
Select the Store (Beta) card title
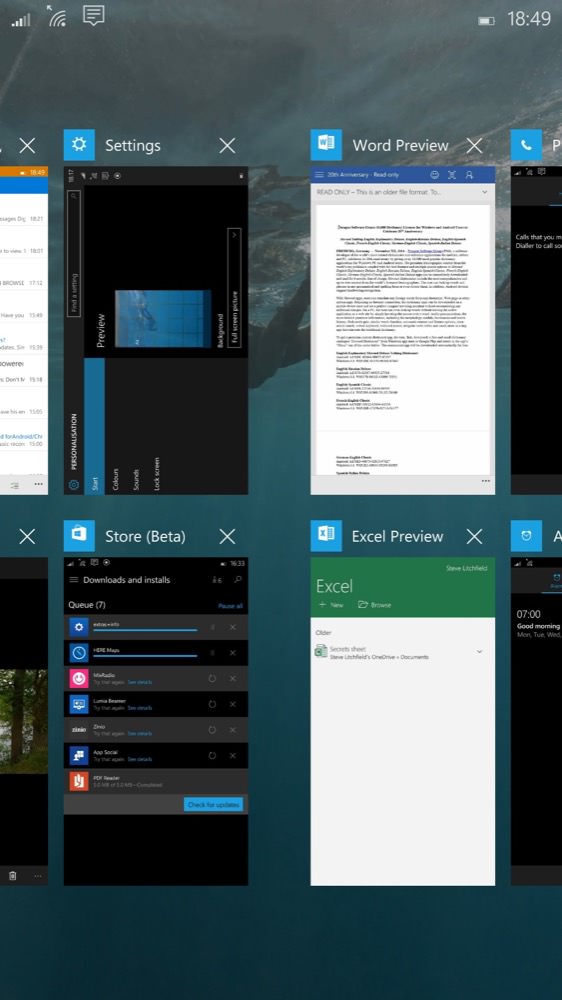point(145,536)
